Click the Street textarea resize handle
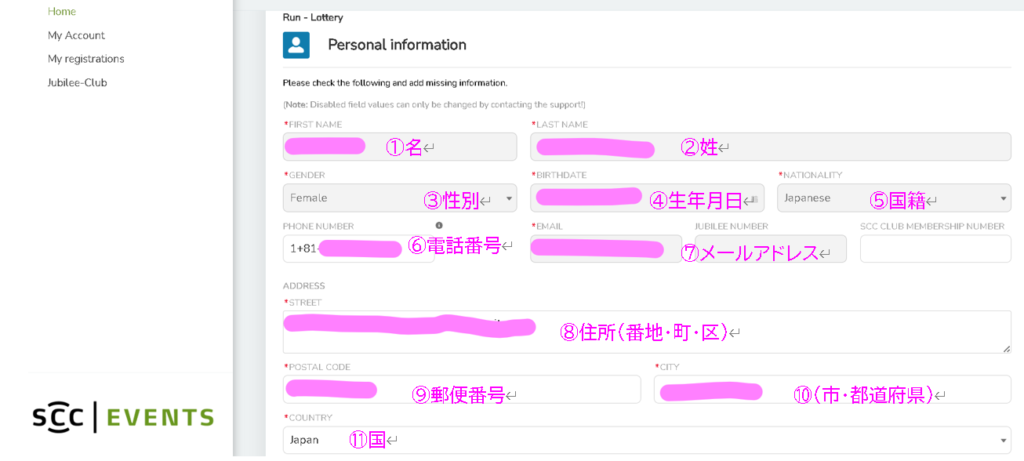This screenshot has width=1024, height=461. tap(1006, 348)
